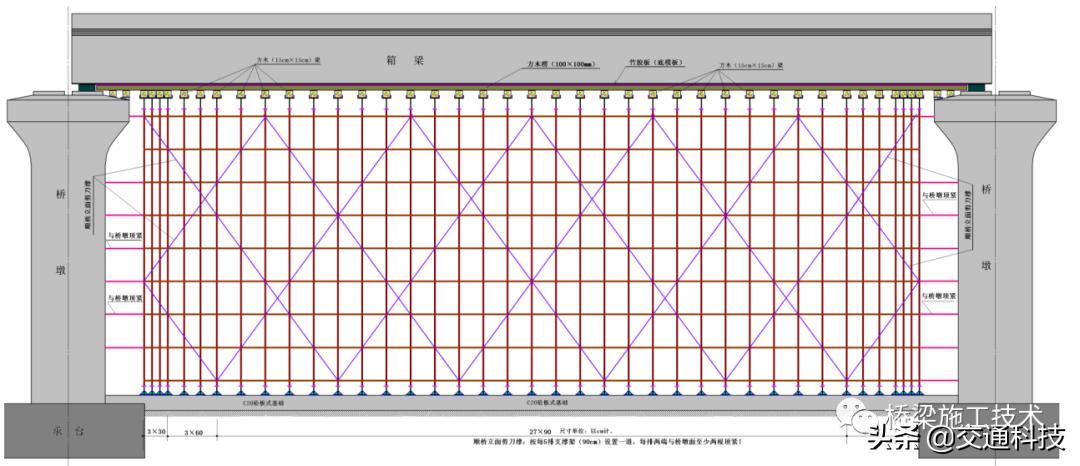
Task: Click the '墩' character on the right pier
Action: pos(986,265)
